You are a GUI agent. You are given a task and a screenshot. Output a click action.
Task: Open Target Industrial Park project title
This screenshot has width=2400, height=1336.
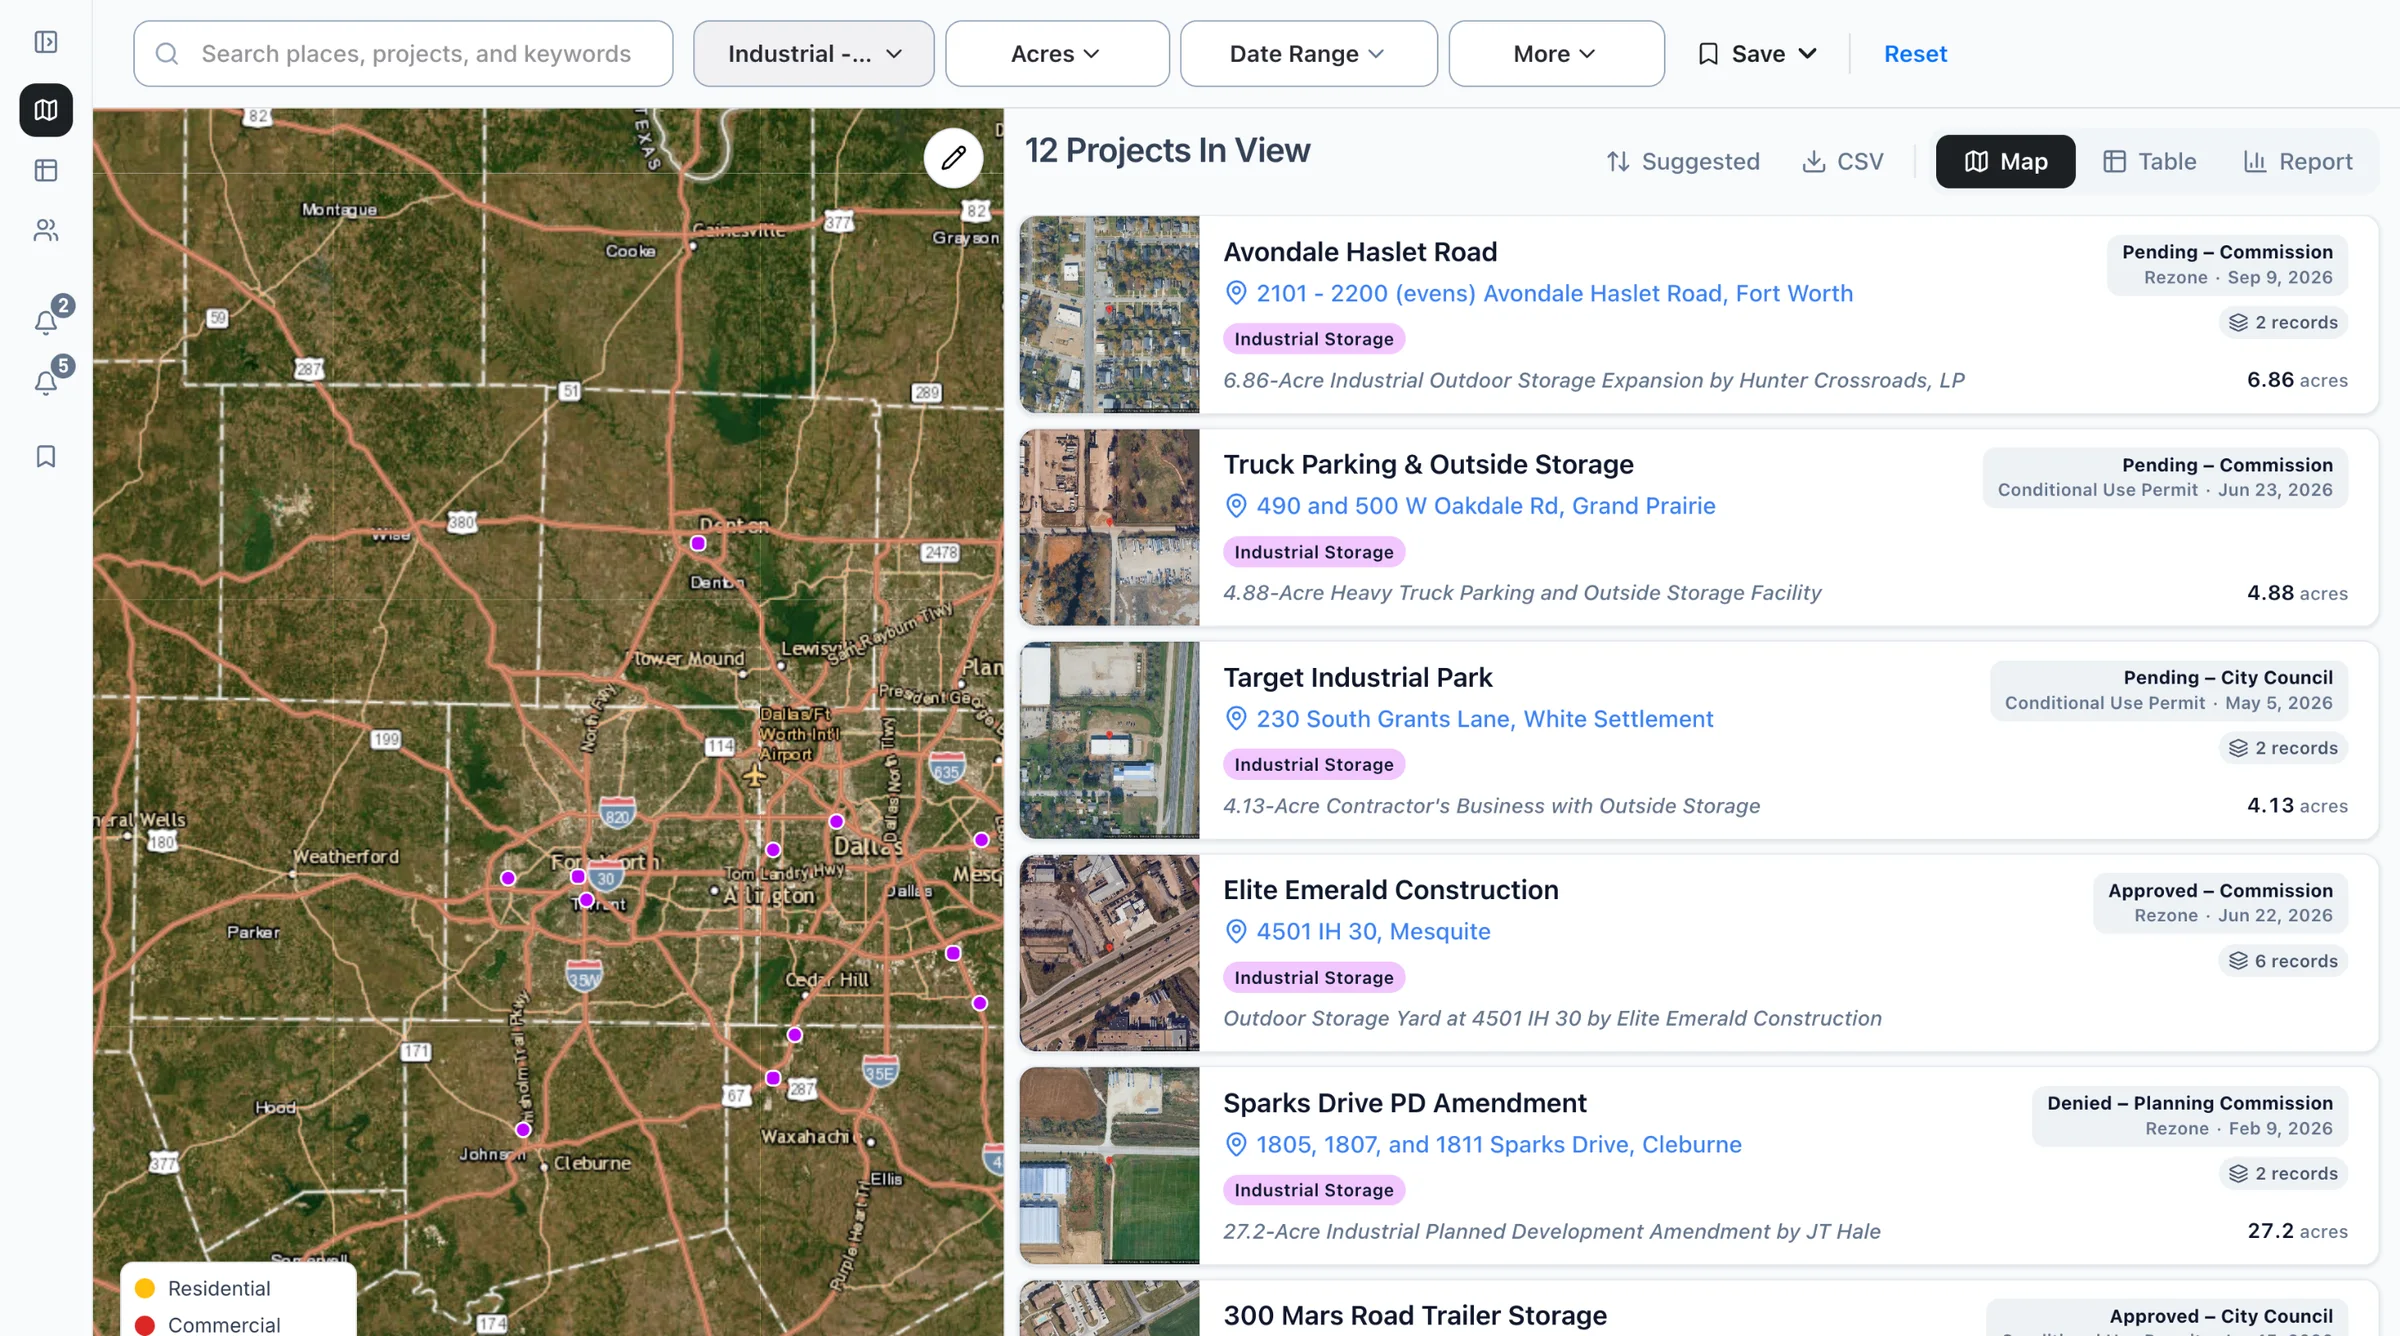pyautogui.click(x=1357, y=677)
